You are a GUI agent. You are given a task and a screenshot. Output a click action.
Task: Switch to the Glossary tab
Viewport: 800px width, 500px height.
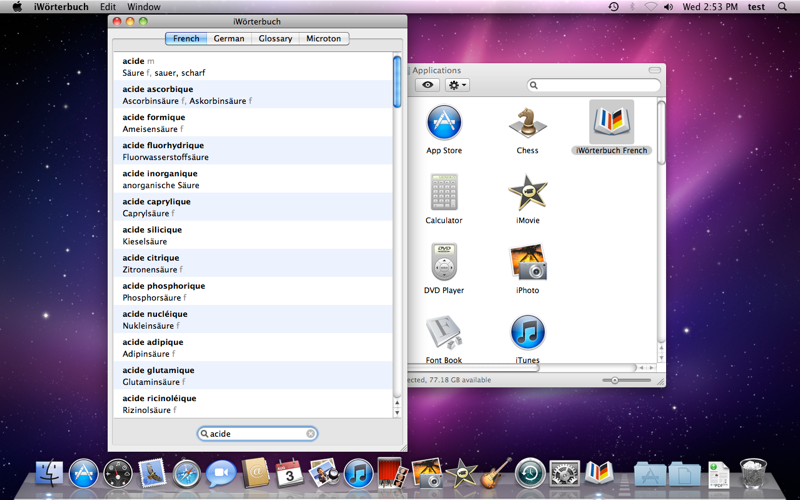(x=275, y=38)
